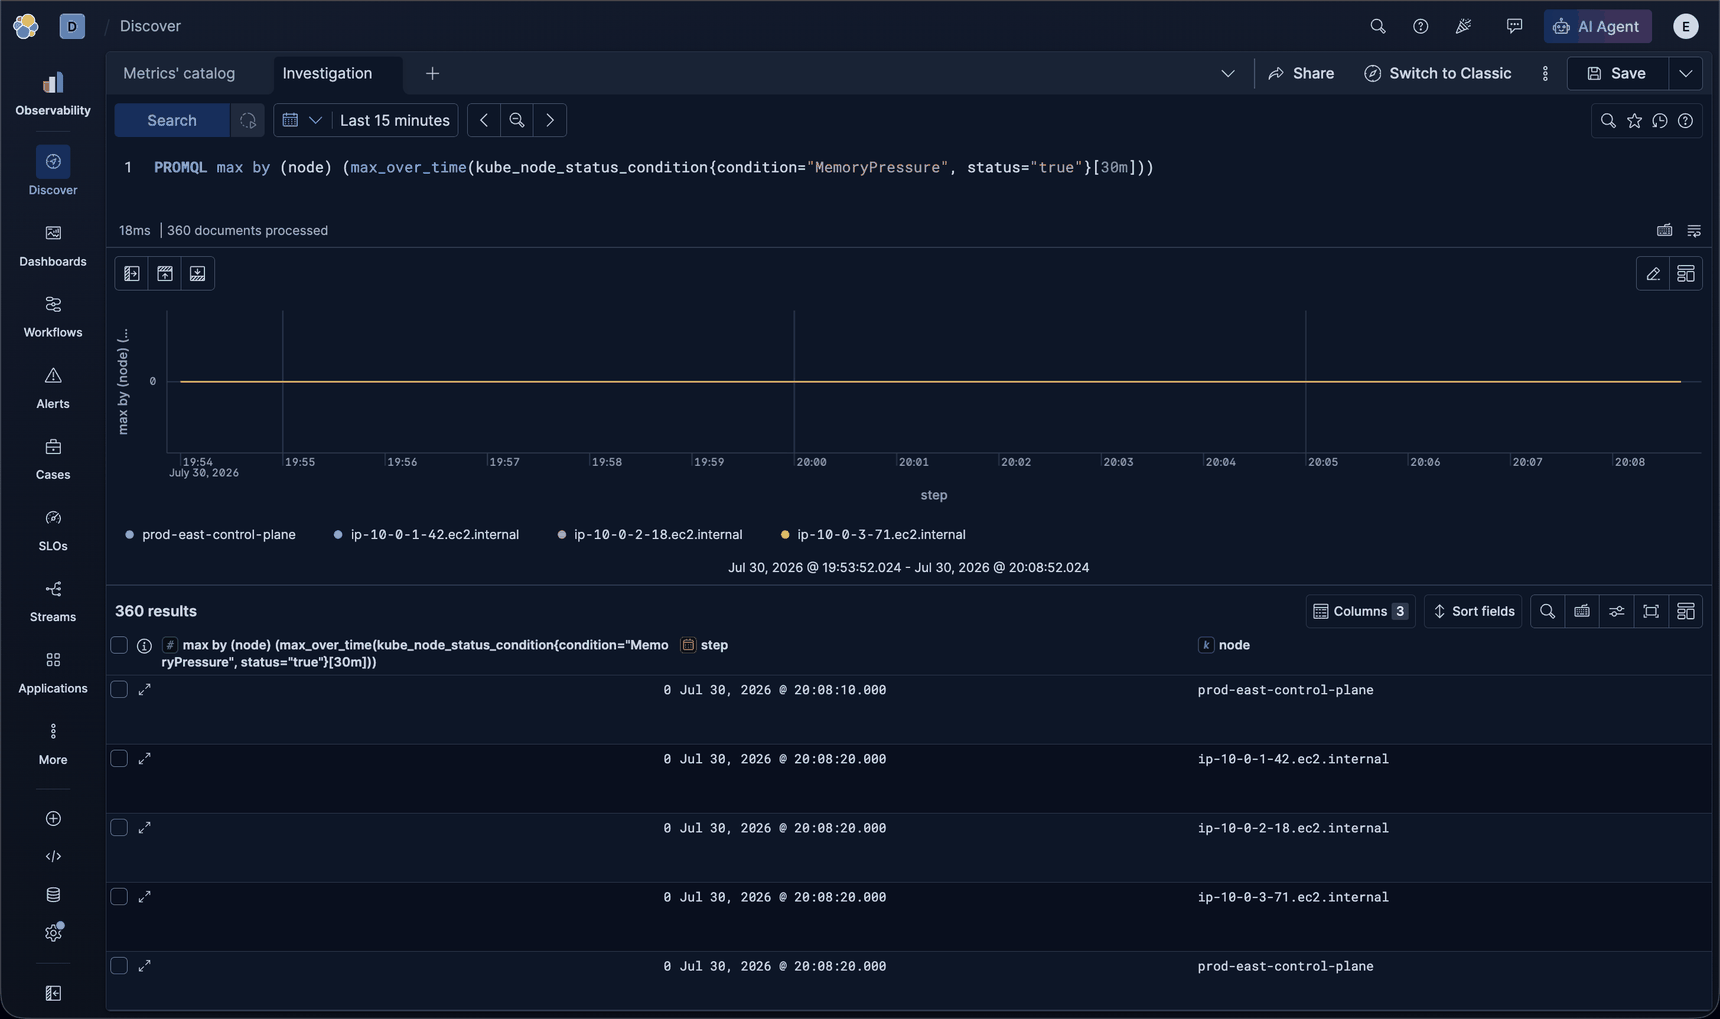Edit visualization with pencil icon

tap(1653, 274)
